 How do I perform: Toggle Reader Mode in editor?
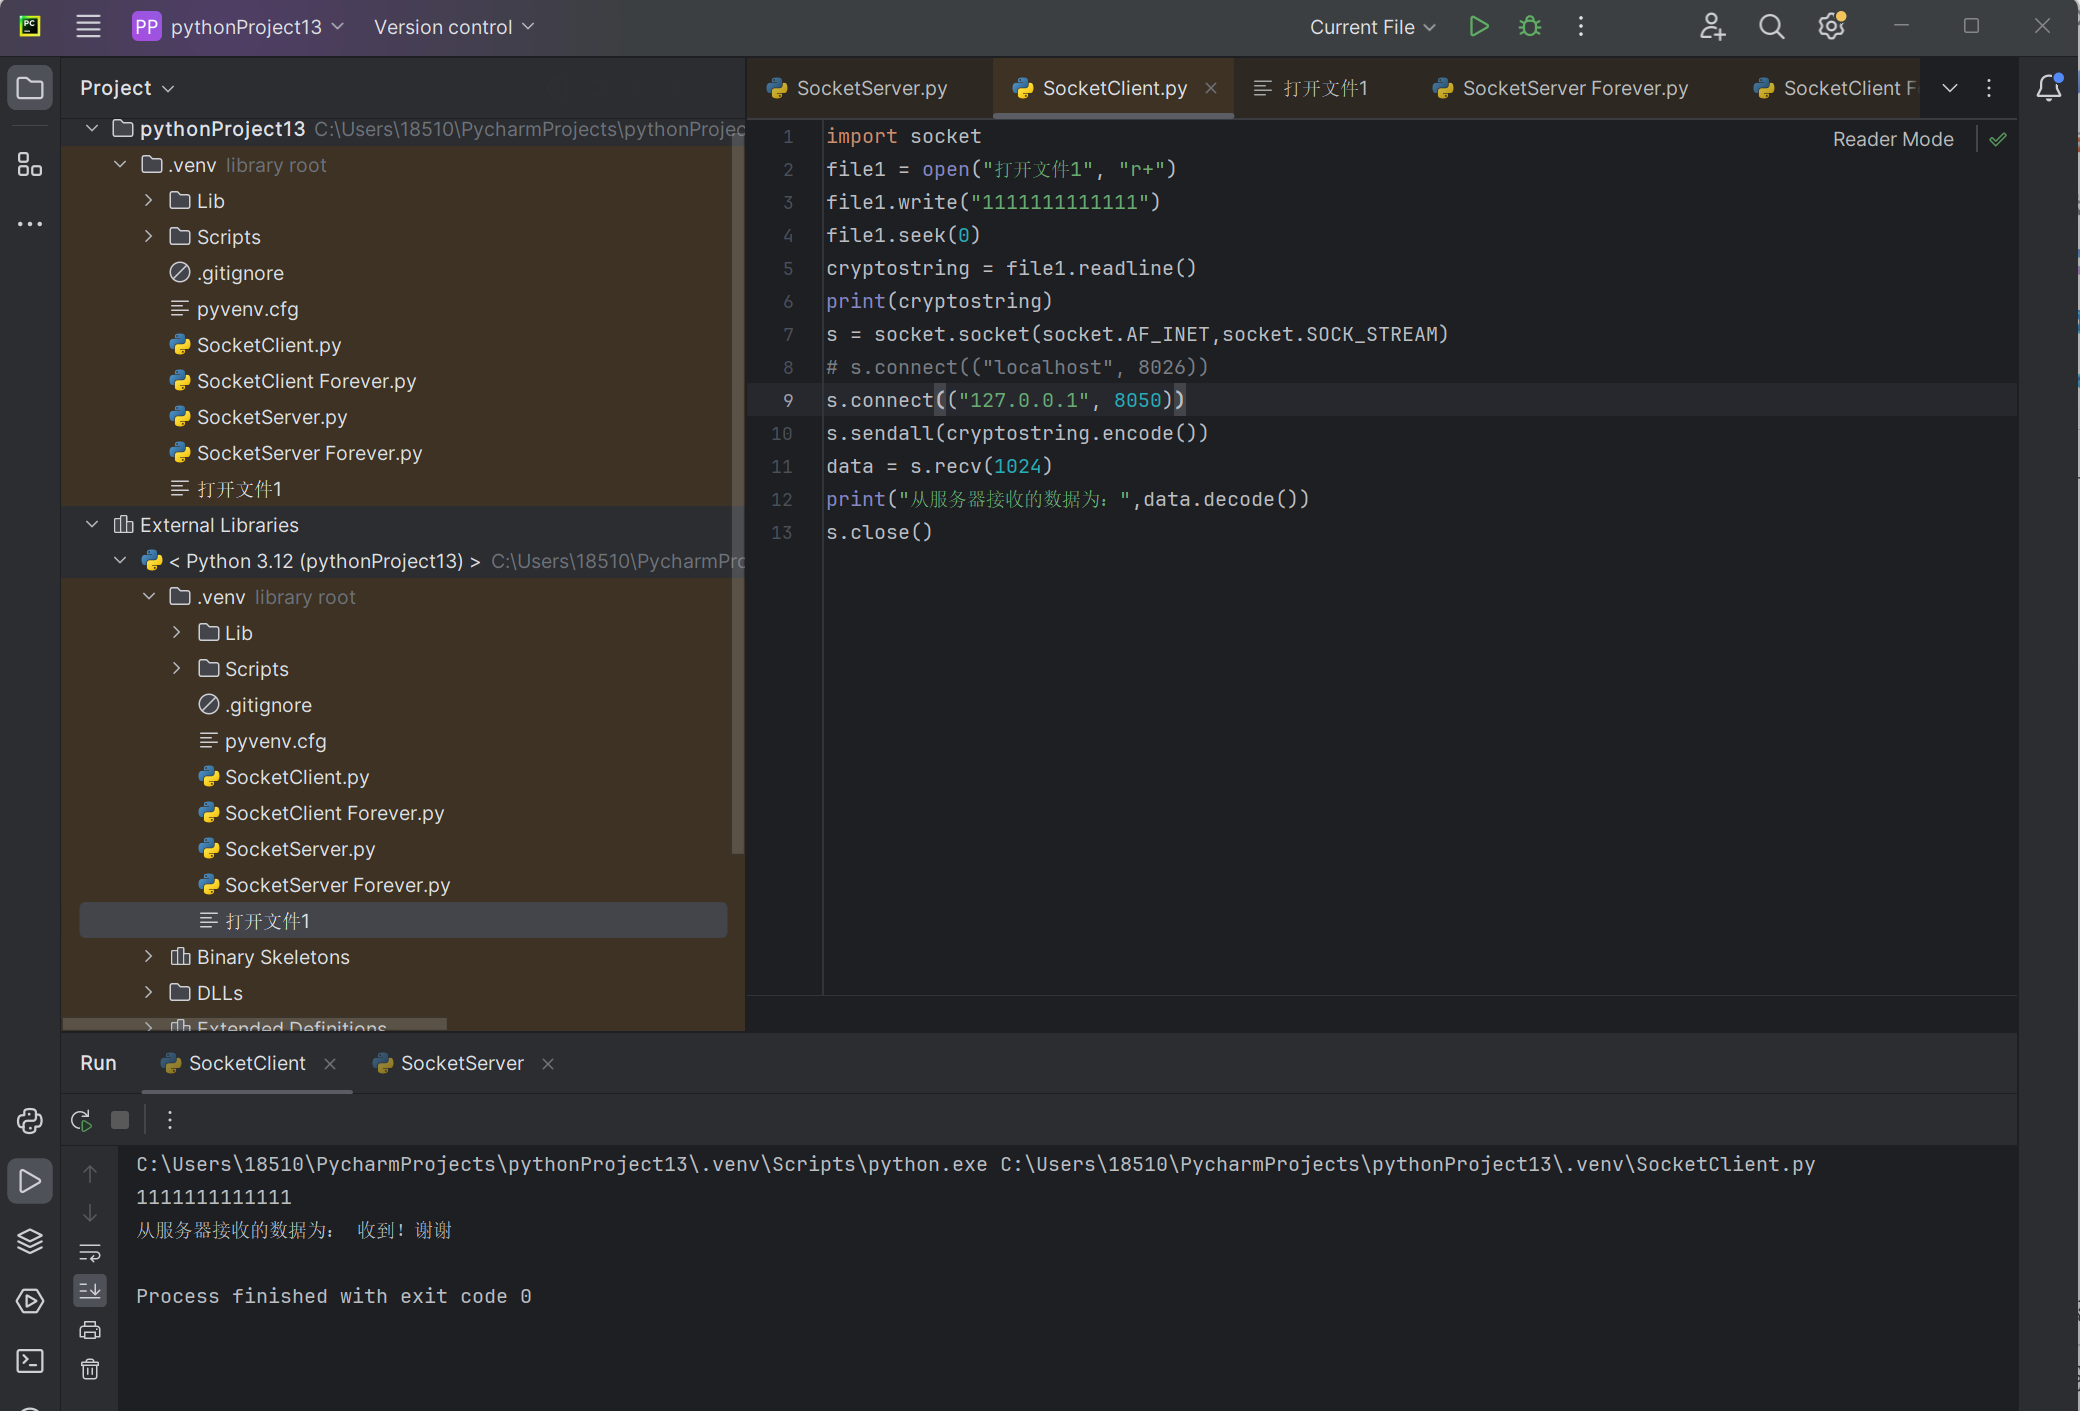(1893, 139)
